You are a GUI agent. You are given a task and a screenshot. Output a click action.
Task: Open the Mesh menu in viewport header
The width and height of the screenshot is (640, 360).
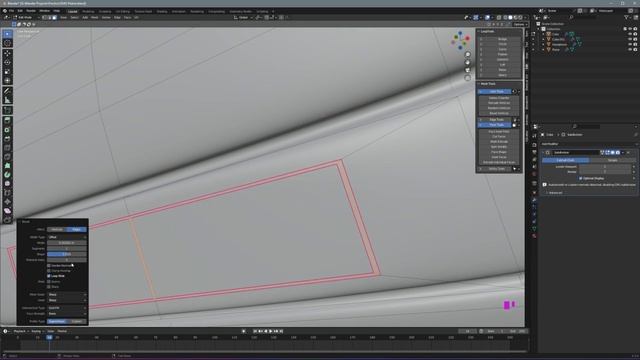pyautogui.click(x=95, y=18)
